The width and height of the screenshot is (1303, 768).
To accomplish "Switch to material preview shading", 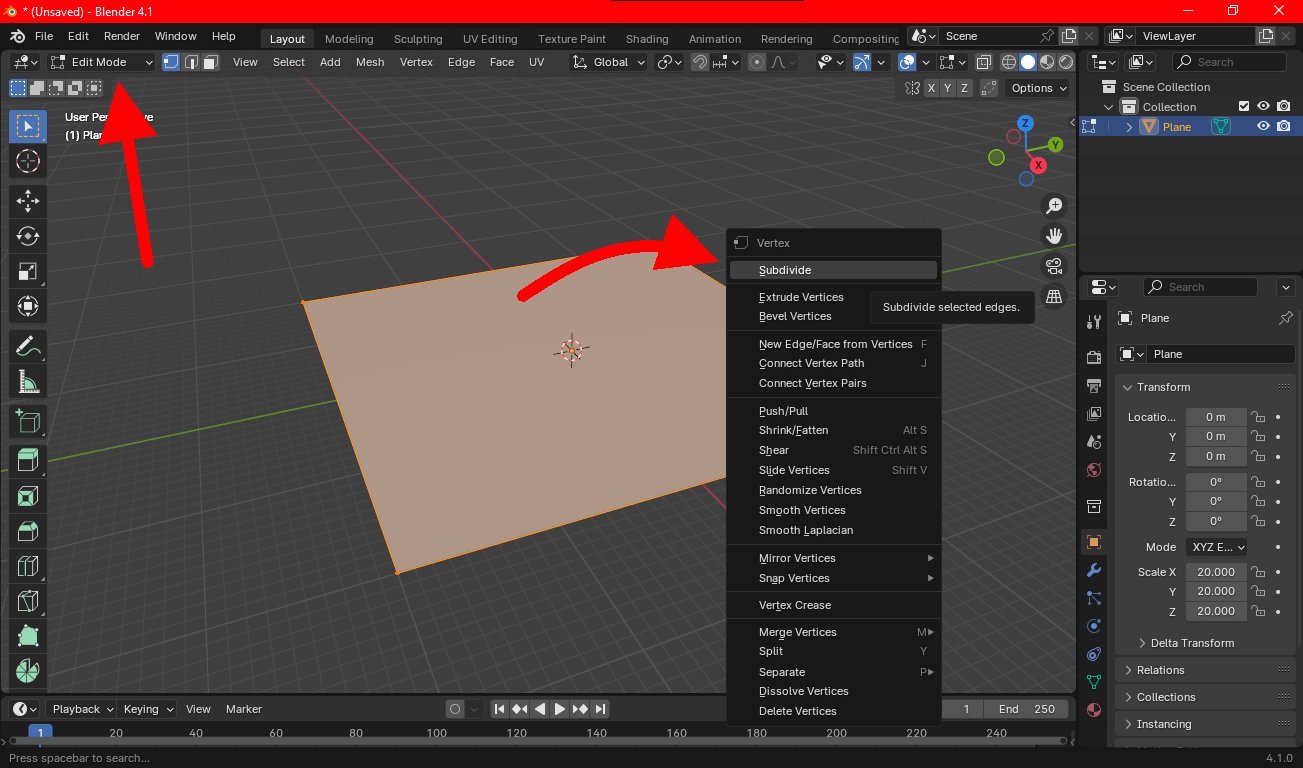I will point(1047,62).
